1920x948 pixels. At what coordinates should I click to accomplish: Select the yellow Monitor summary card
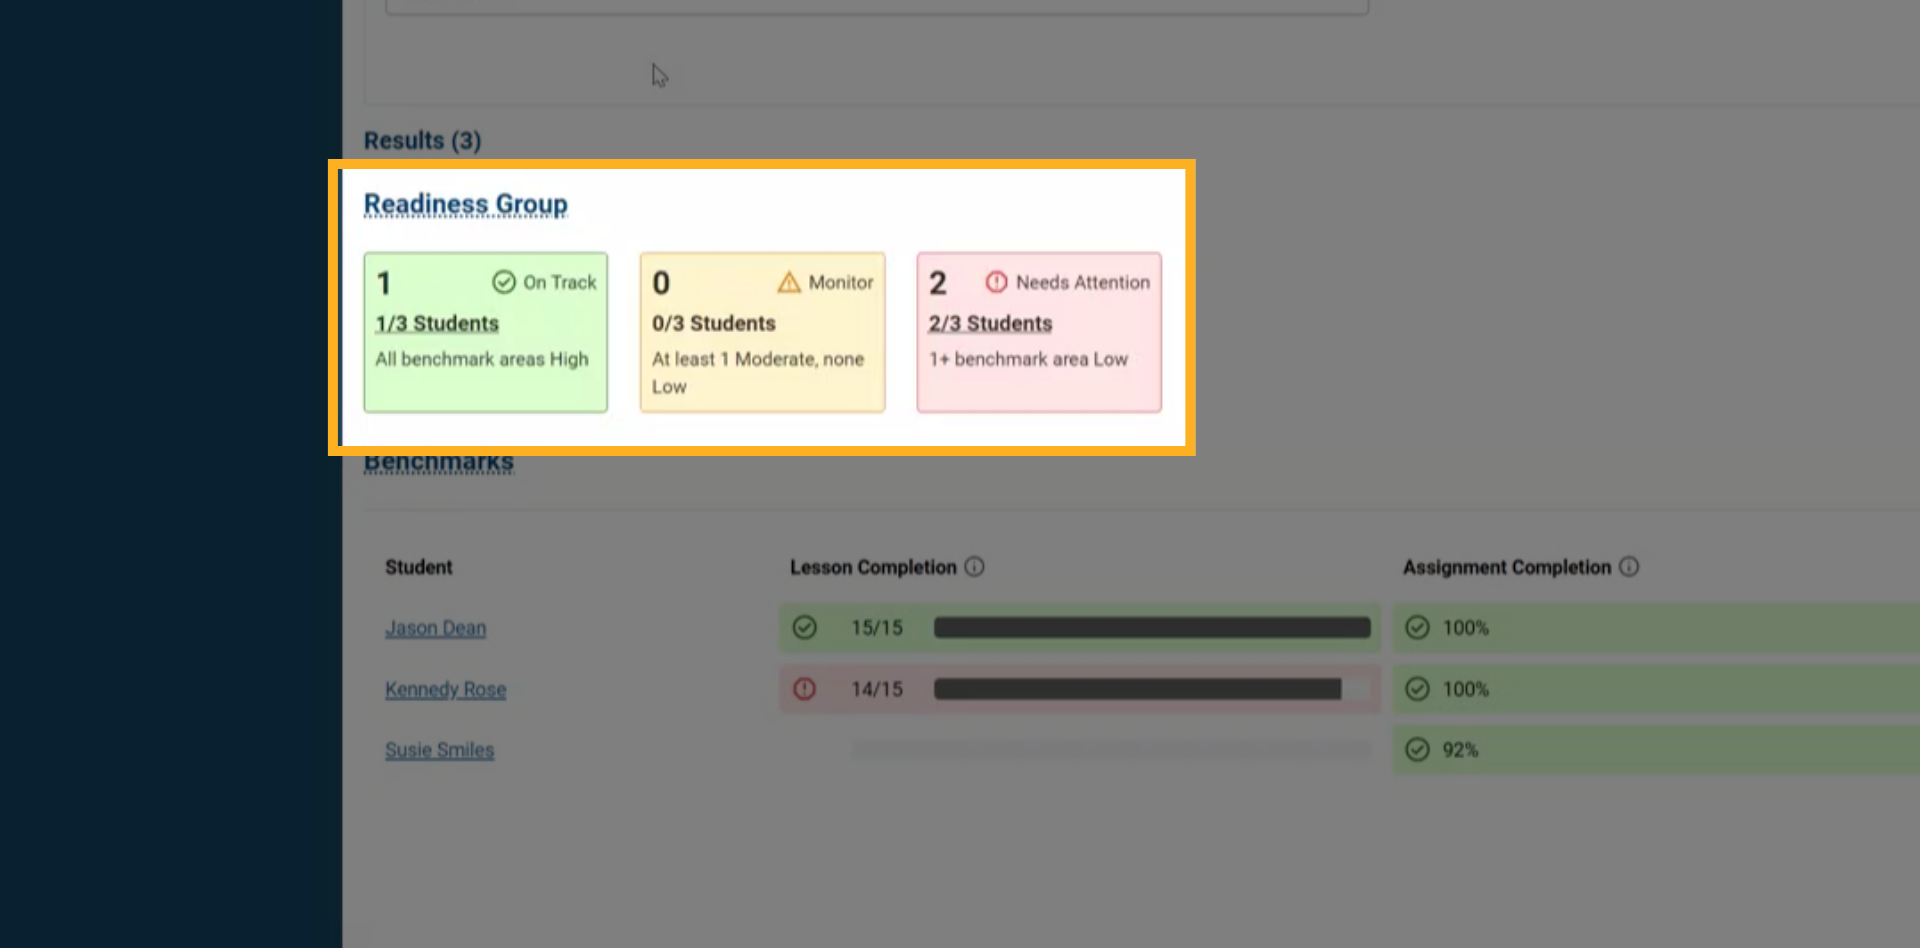[762, 332]
